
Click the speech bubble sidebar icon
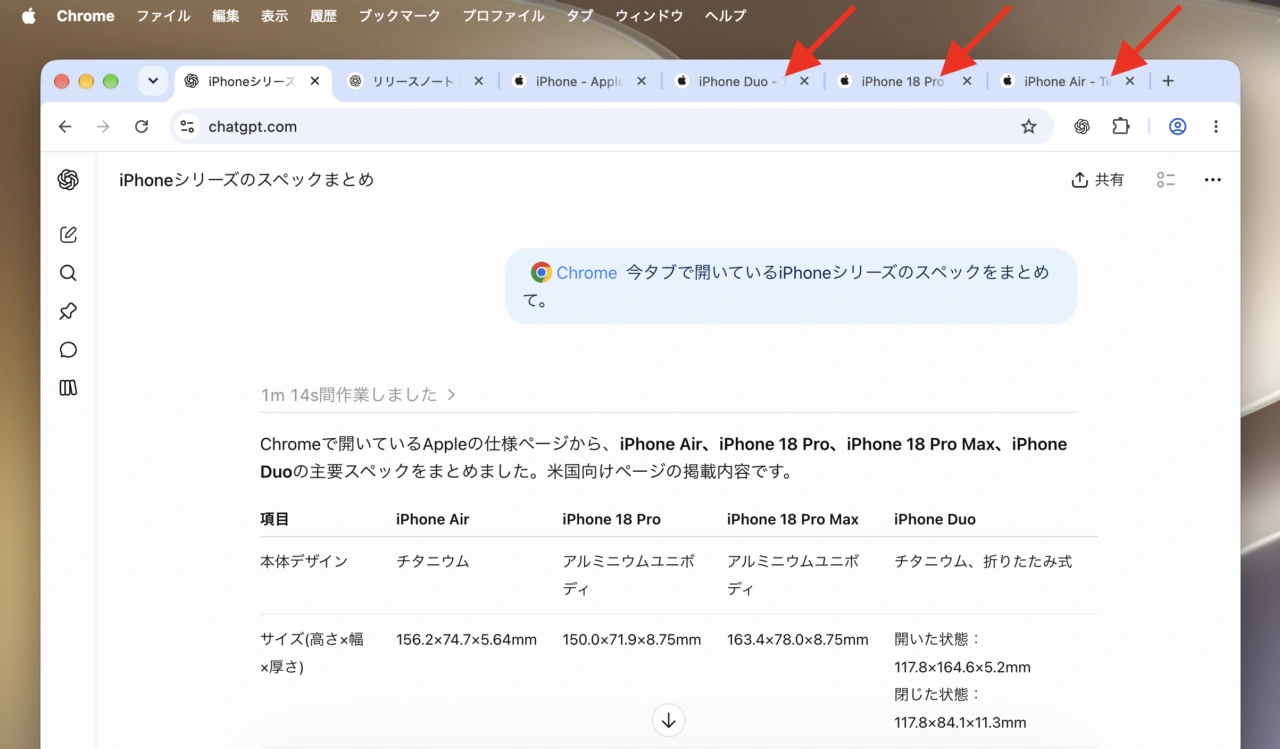point(68,350)
